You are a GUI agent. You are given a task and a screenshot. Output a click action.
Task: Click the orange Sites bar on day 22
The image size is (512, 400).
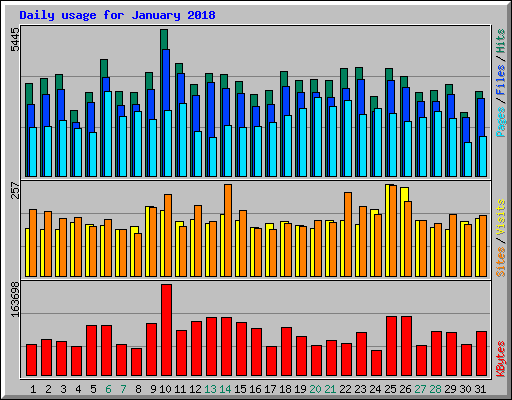point(348,234)
